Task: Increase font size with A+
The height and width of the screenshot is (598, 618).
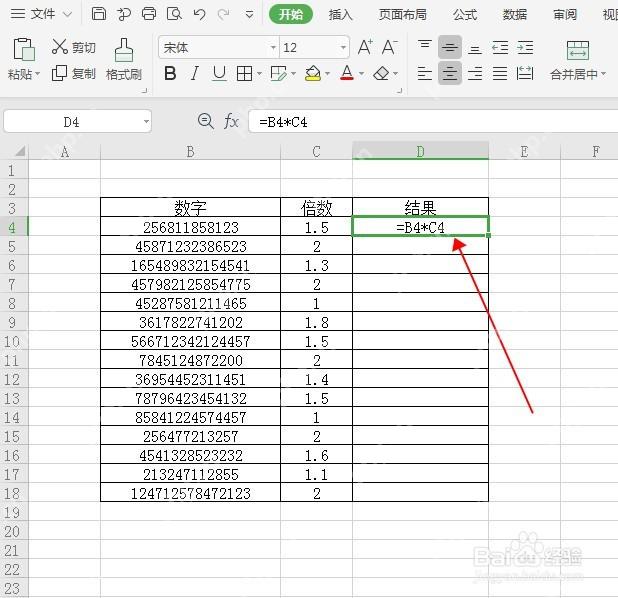Action: tap(365, 47)
